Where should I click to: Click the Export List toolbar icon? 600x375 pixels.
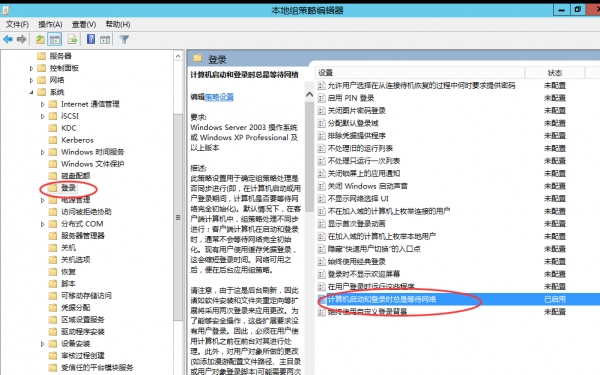72,39
